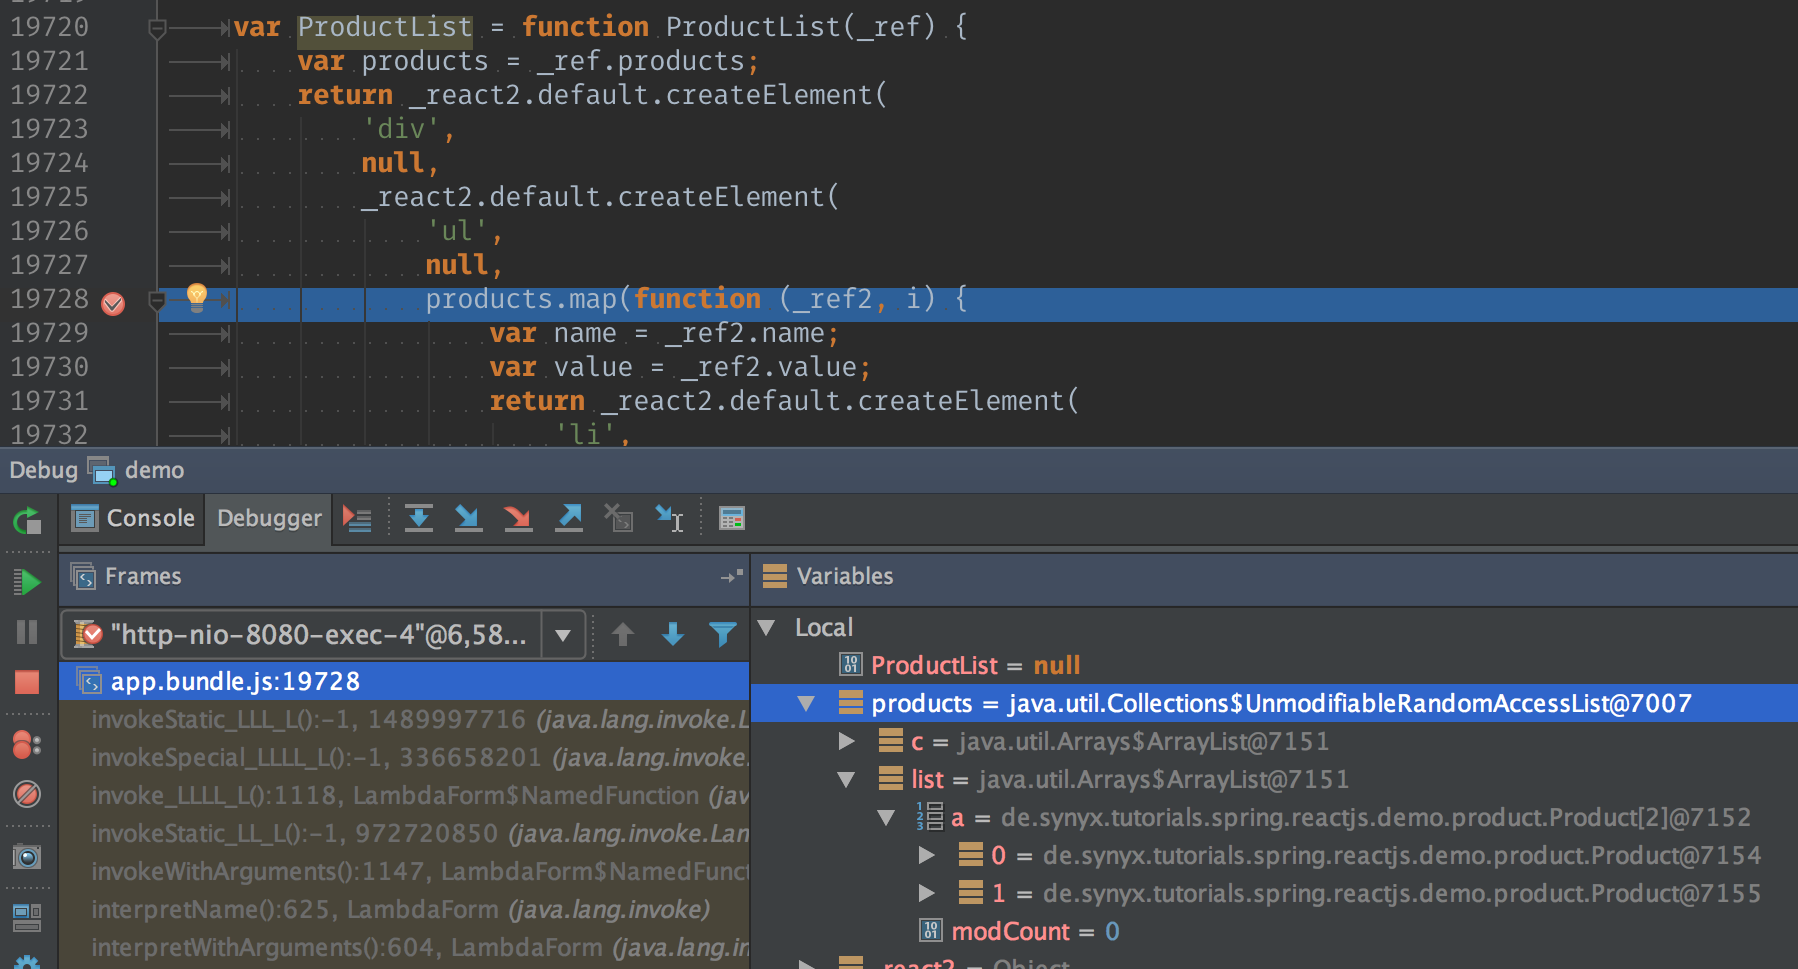Viewport: 1798px width, 969px height.
Task: Switch to the Console tab
Action: pos(133,518)
